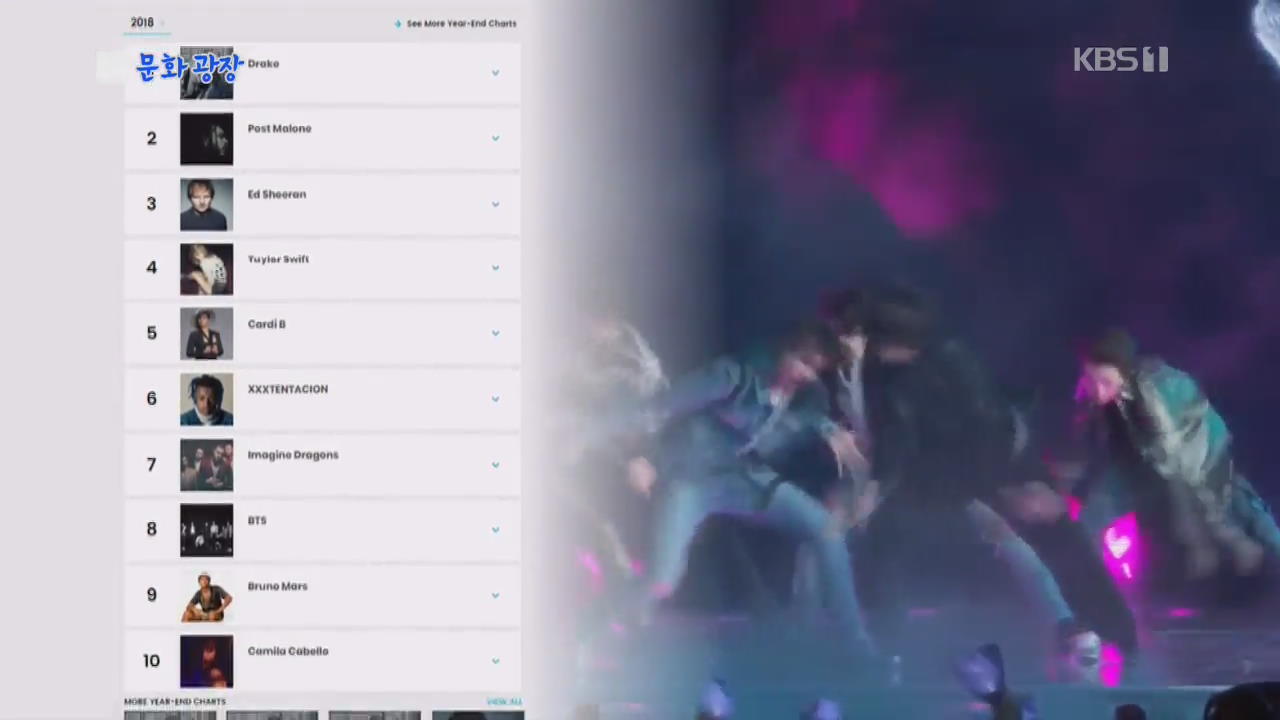Select the Taylor Swift artist name

tap(278, 259)
